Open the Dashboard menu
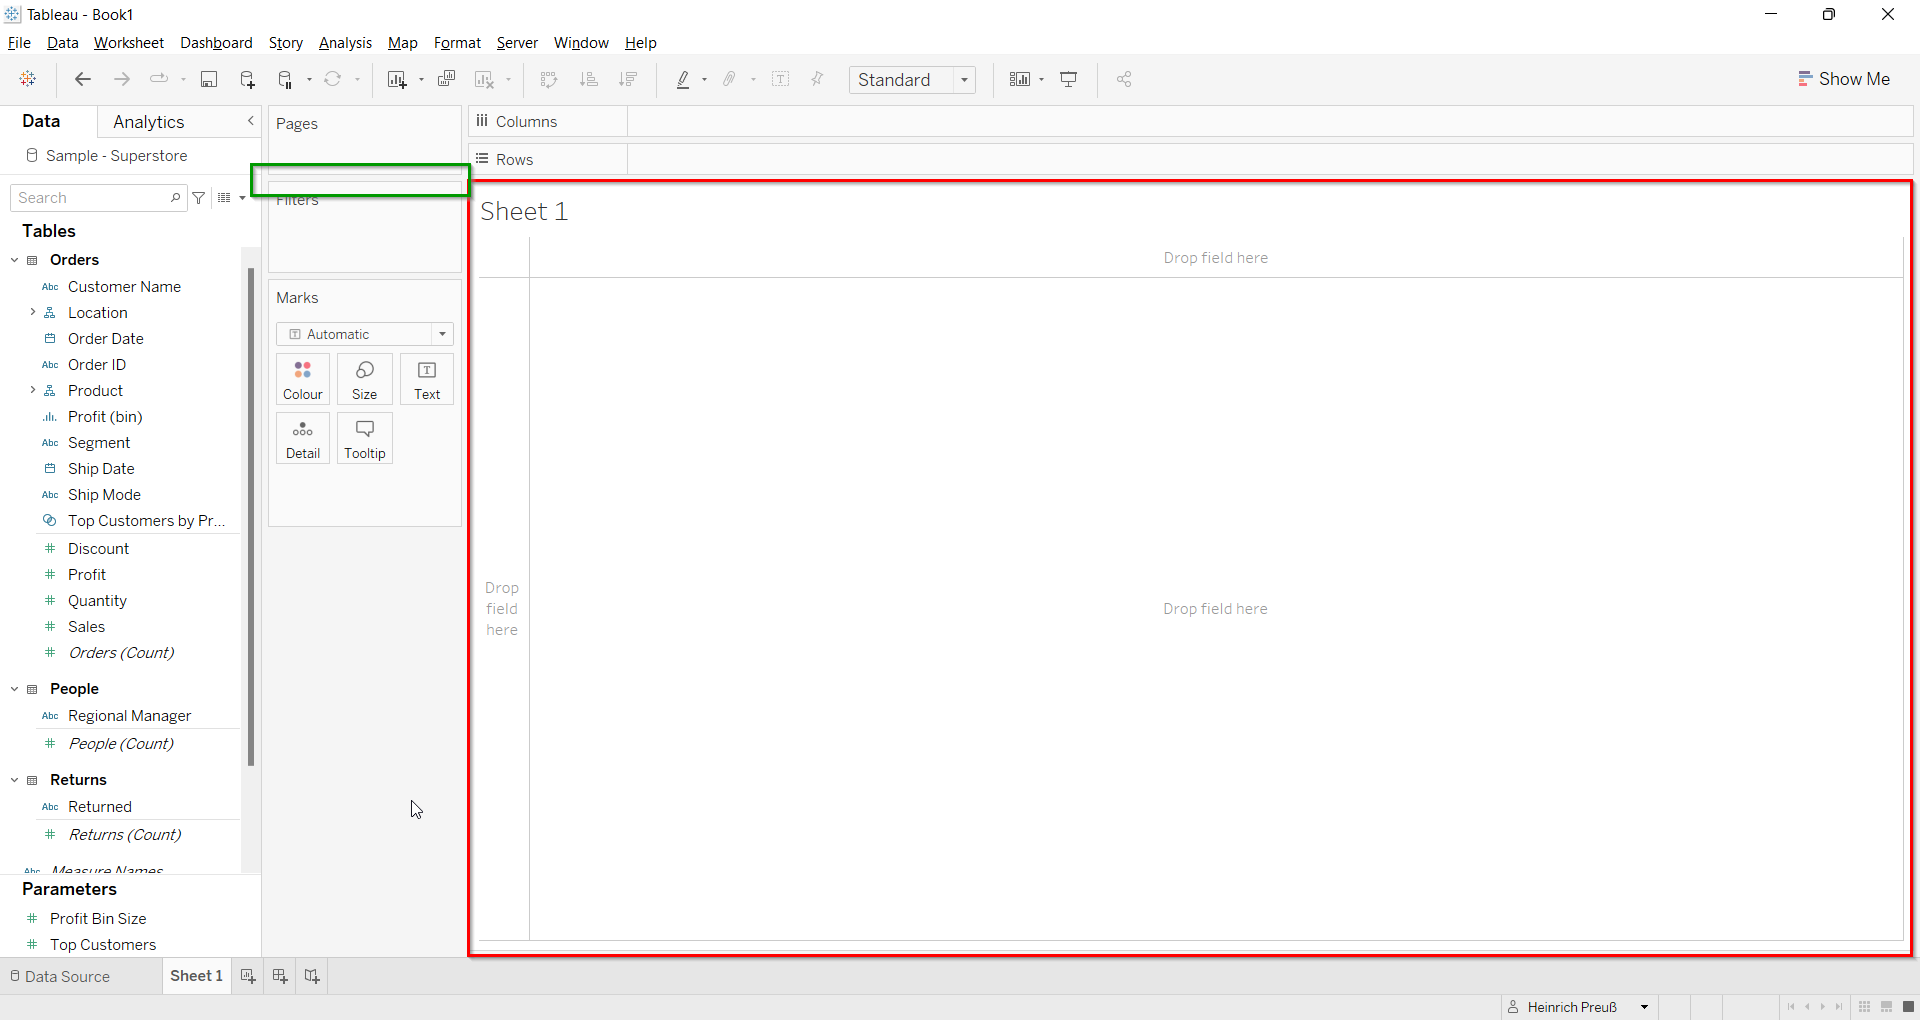This screenshot has height=1020, width=1920. point(216,43)
